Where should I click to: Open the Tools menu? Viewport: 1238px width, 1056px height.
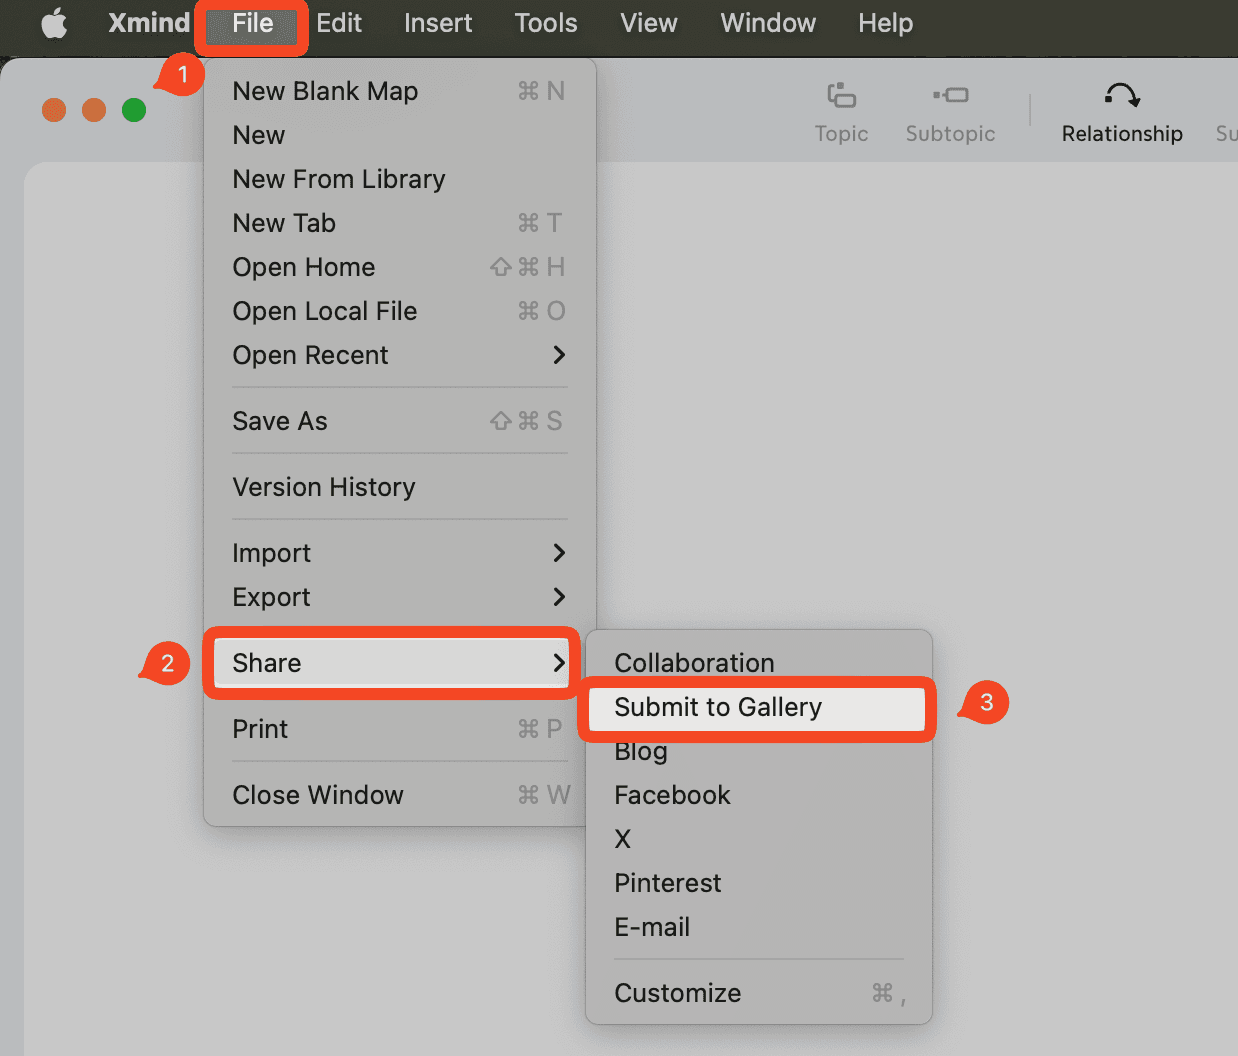(x=546, y=23)
